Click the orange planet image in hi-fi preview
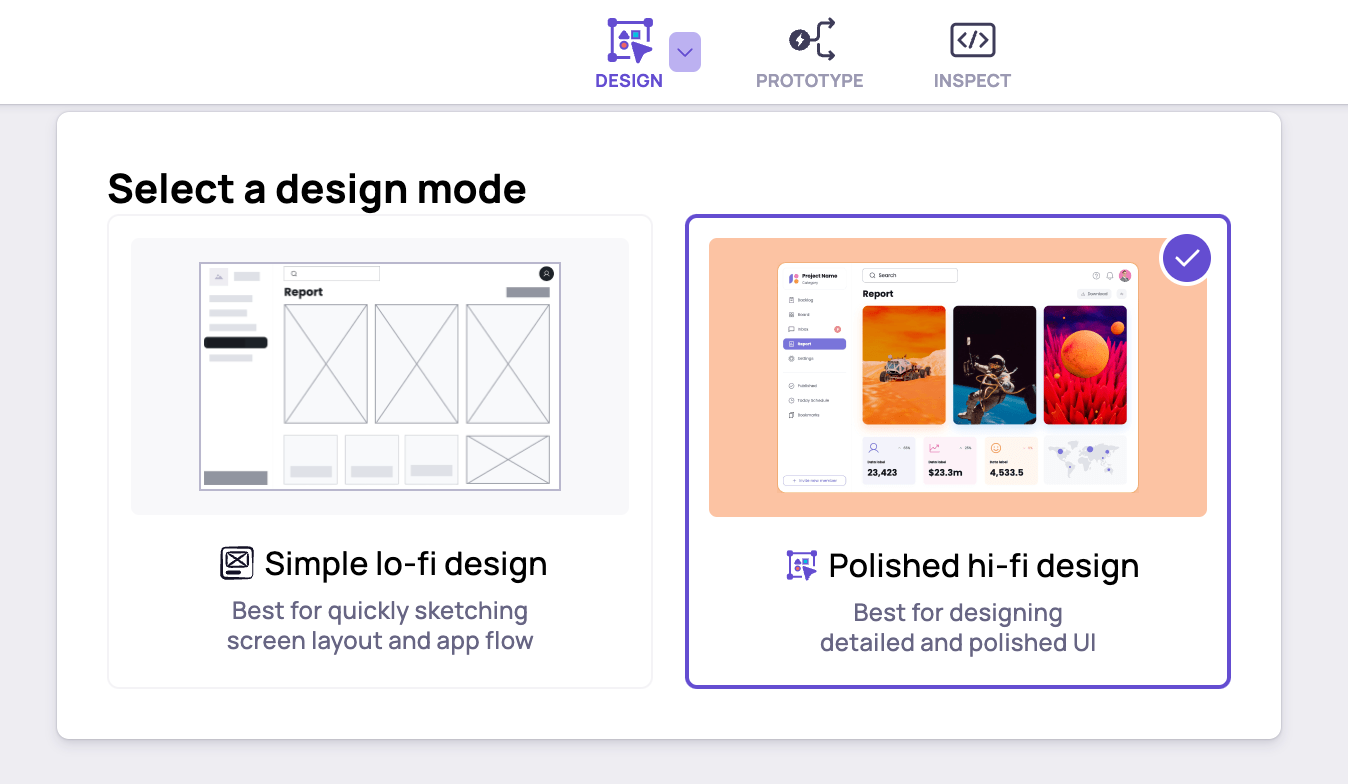 tap(1085, 365)
